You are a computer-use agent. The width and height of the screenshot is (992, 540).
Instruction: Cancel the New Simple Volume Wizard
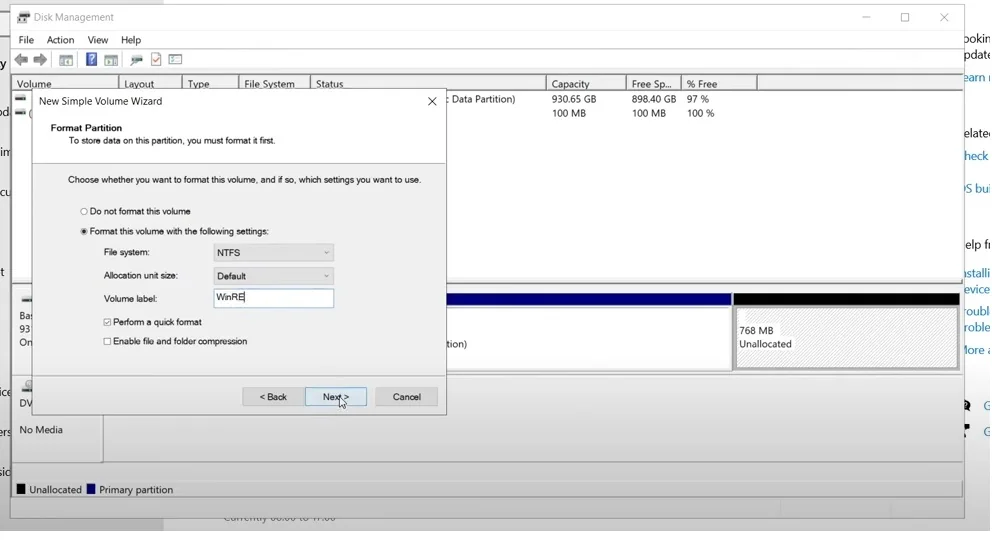[x=406, y=397]
